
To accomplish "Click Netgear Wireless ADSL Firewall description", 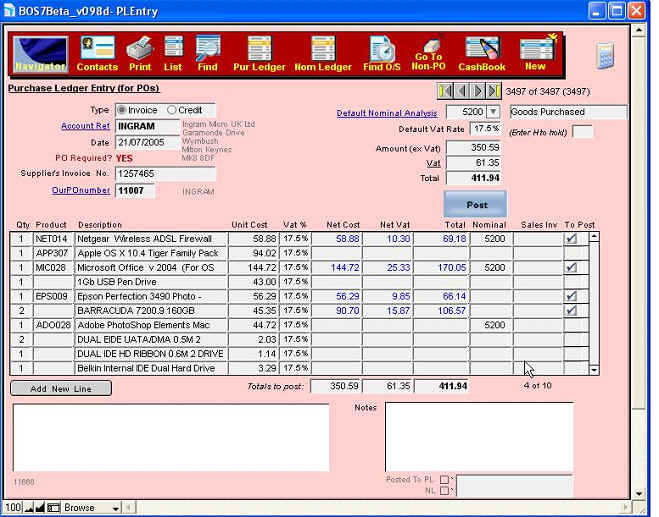I will [x=151, y=239].
